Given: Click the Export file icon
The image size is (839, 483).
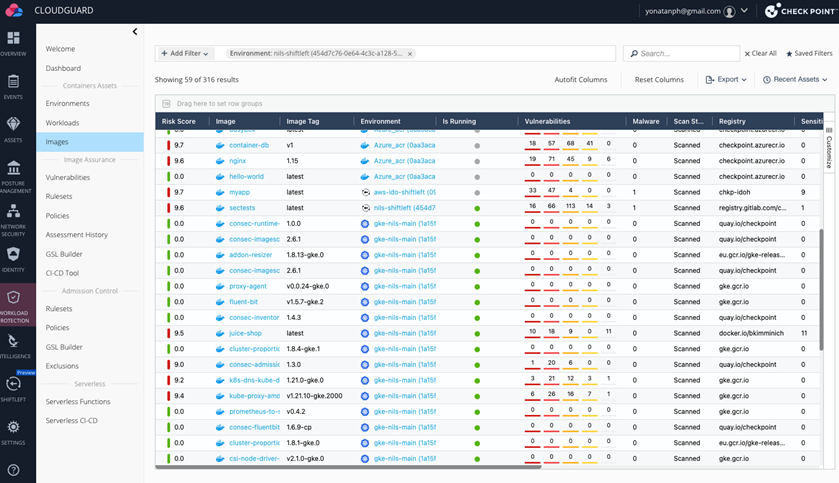Looking at the screenshot, I should click(710, 80).
